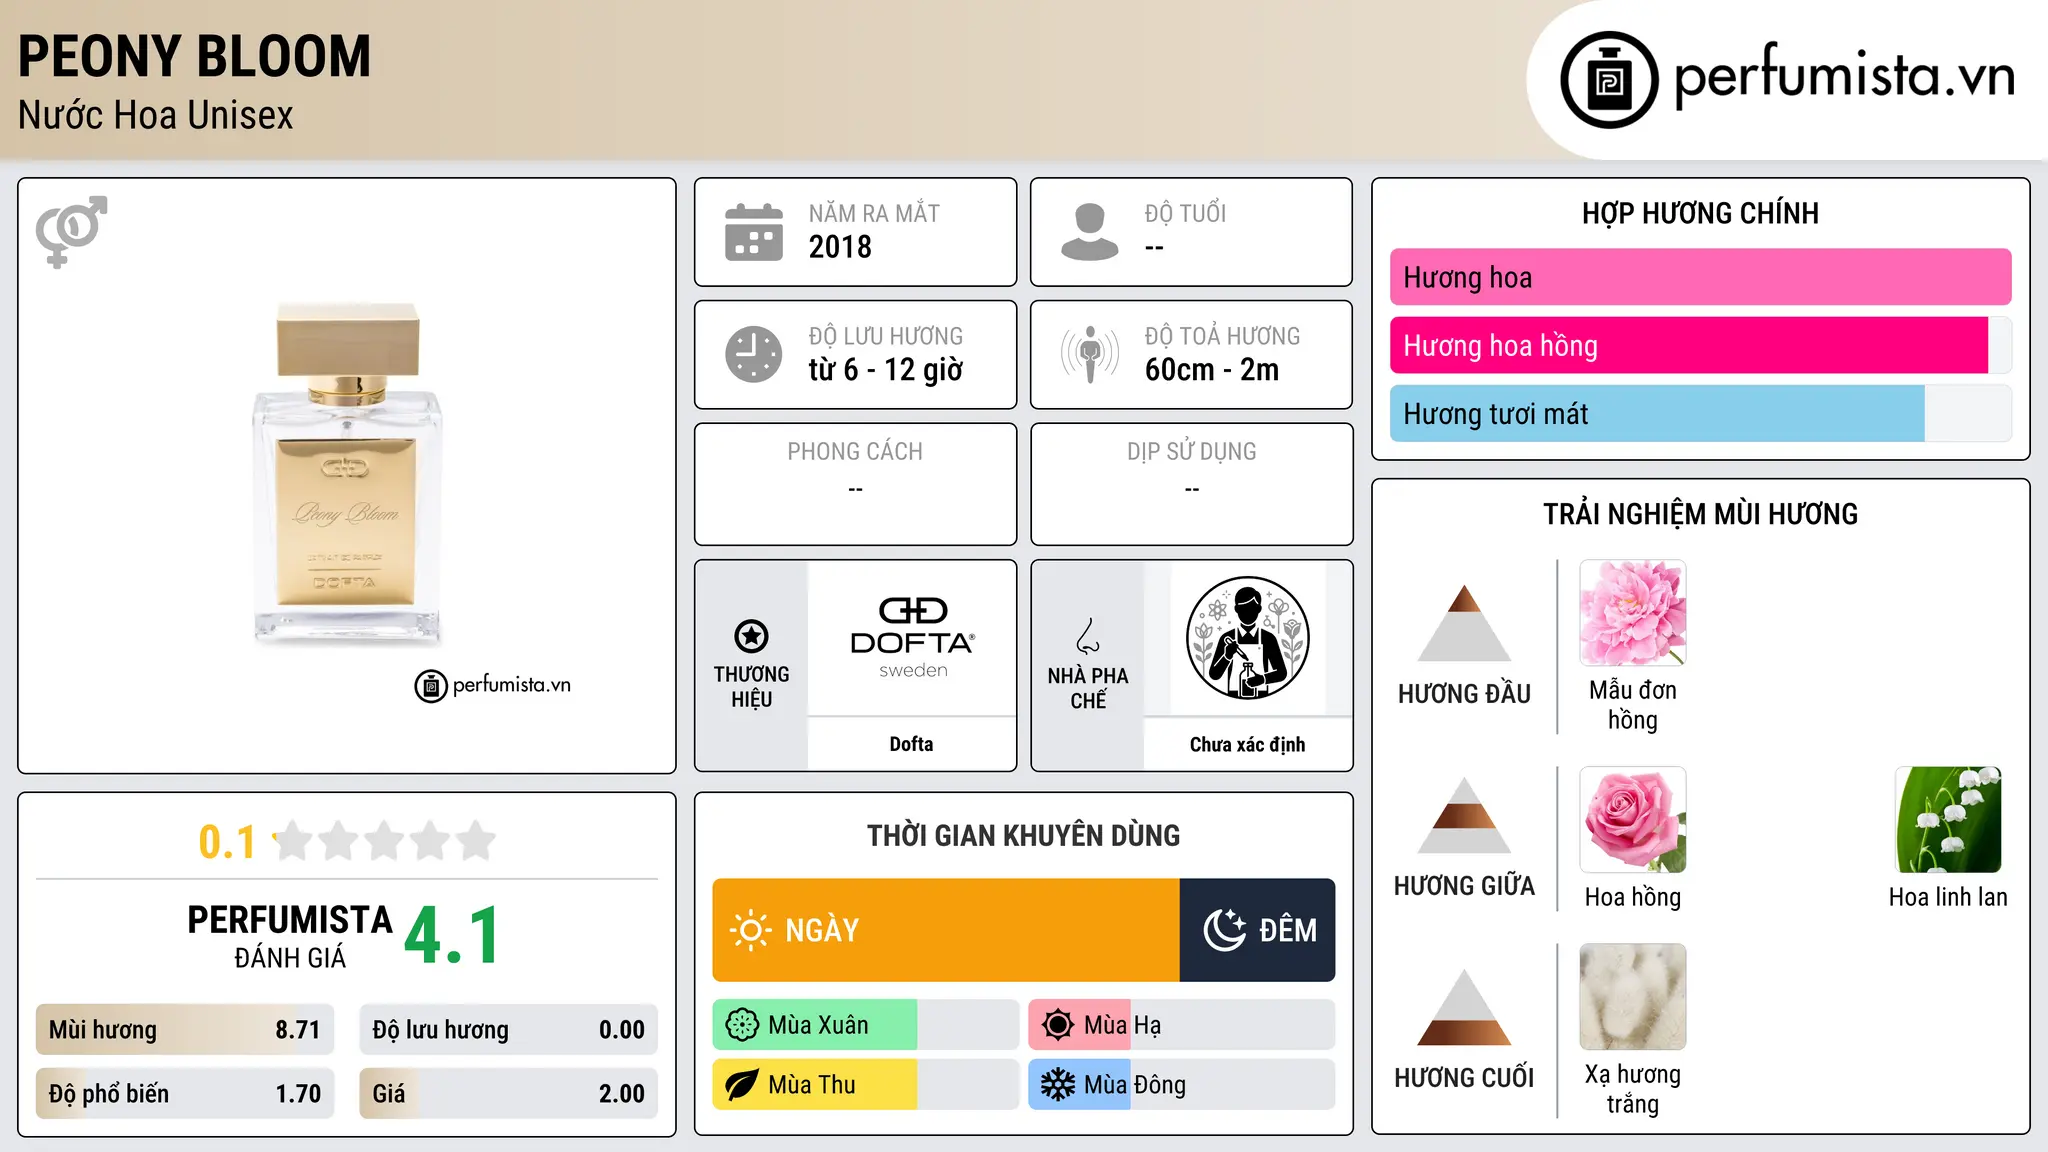Click the PEONY BLOOM title

coord(194,56)
